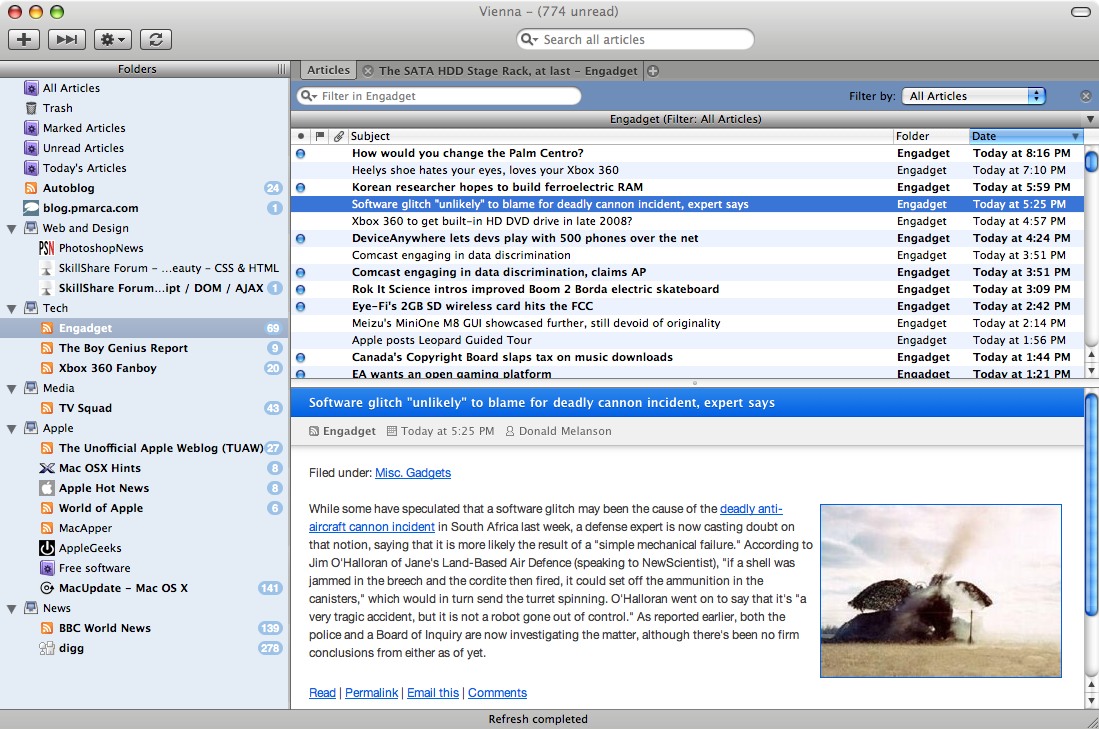Add a new tab with plus icon

tap(653, 71)
